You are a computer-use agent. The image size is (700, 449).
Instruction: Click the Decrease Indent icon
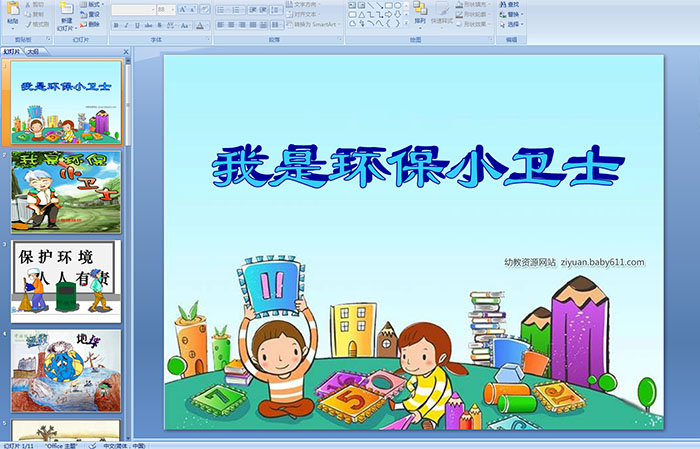[x=253, y=9]
